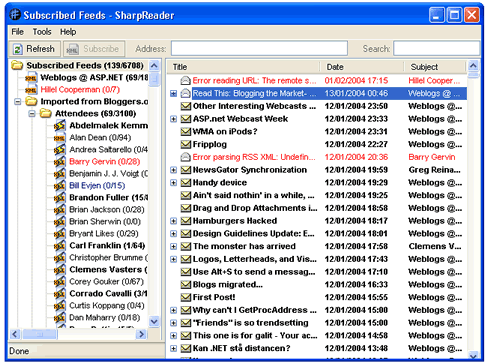Screen dimensions: 488x364
Task: Open the Use Alt+S to send a message item
Action: [x=254, y=272]
